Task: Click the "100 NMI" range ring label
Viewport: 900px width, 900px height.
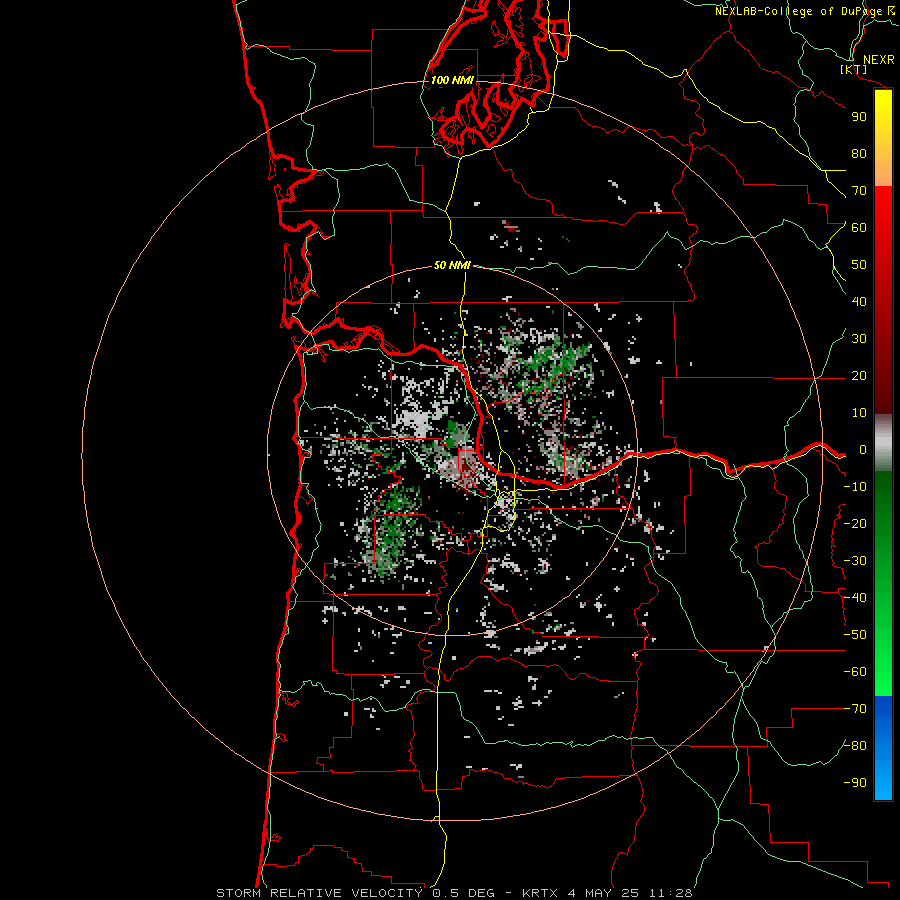Action: click(x=452, y=80)
